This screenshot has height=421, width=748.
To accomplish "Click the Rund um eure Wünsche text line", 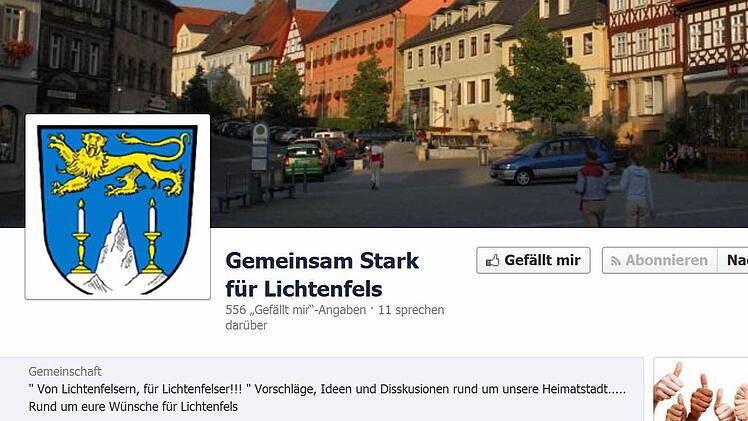I will point(133,407).
